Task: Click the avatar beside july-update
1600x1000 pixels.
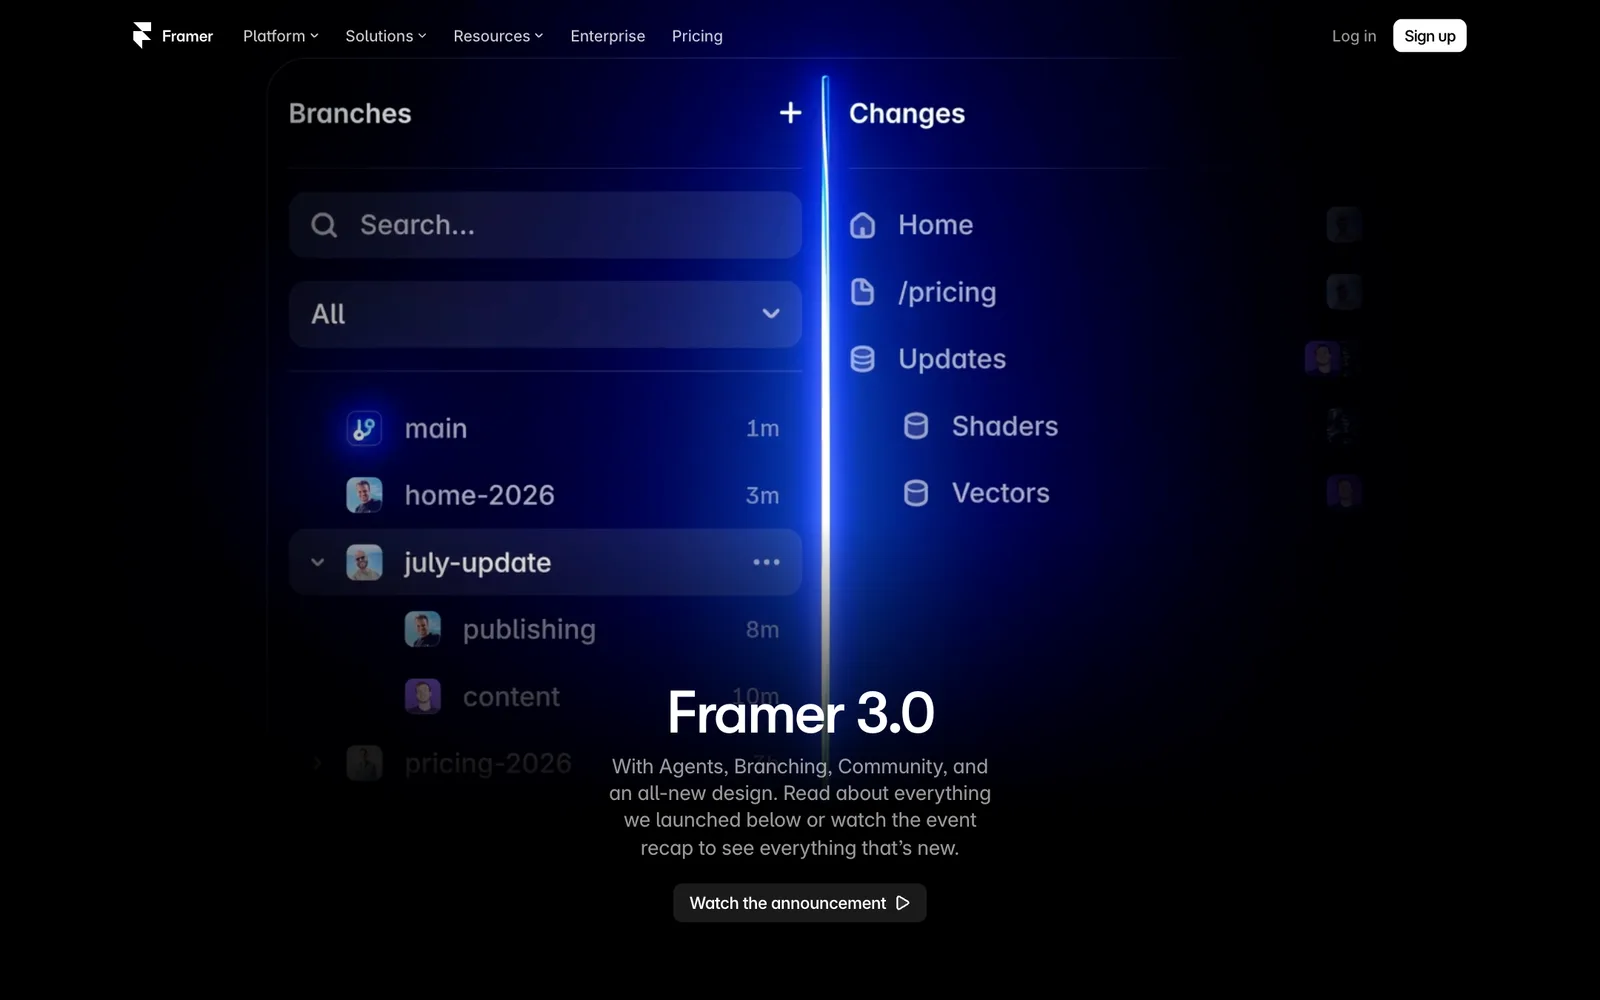Action: (364, 562)
